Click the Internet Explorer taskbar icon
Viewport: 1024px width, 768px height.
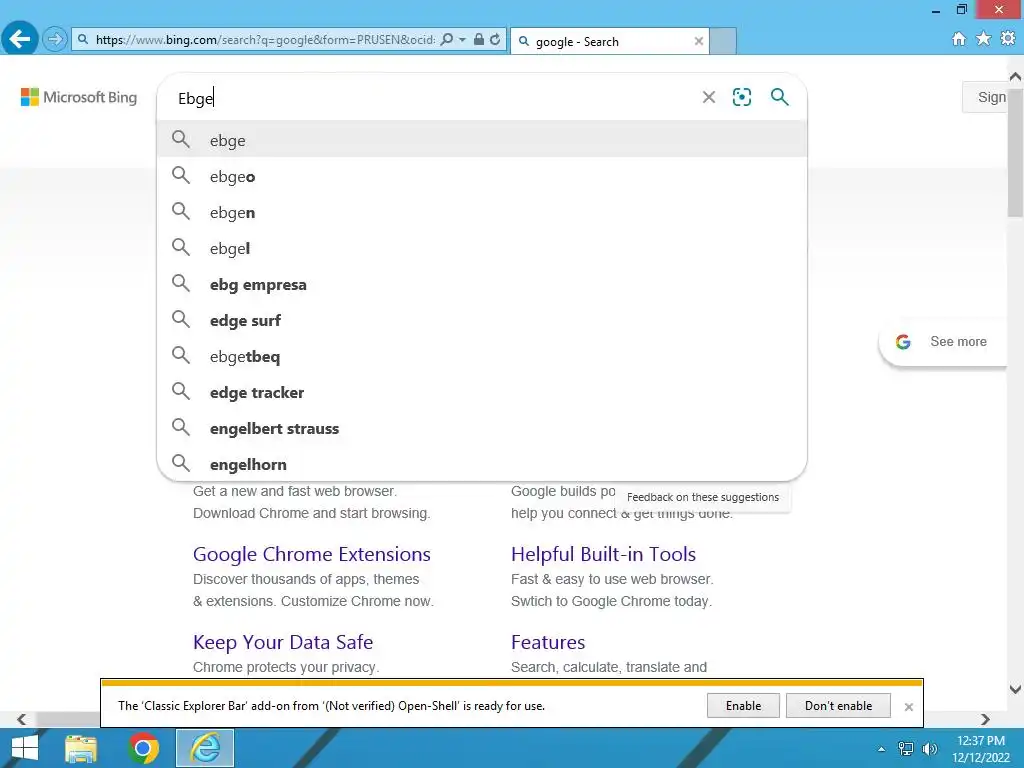205,748
